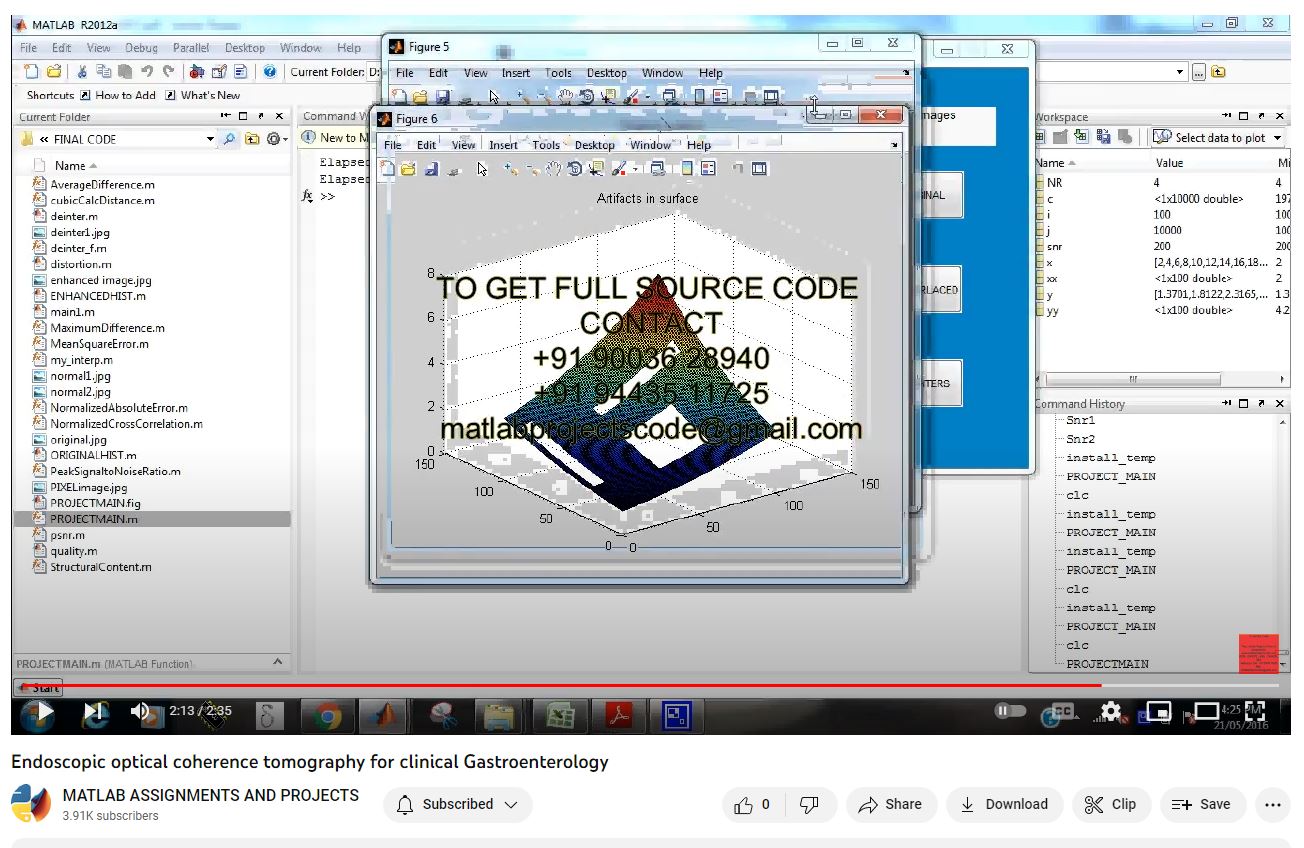Click the Simulink icon in MATLAB toolbar

(197, 72)
